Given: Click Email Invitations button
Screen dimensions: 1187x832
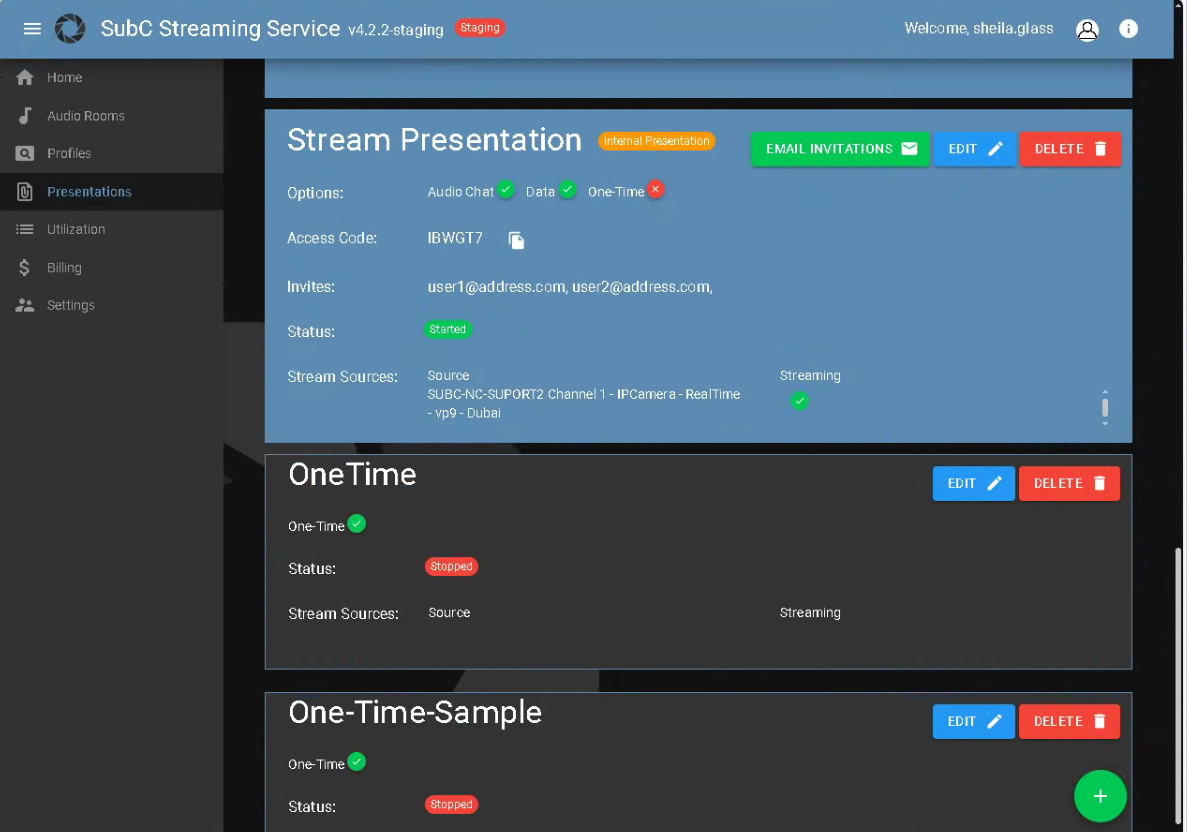Looking at the screenshot, I should coord(840,149).
